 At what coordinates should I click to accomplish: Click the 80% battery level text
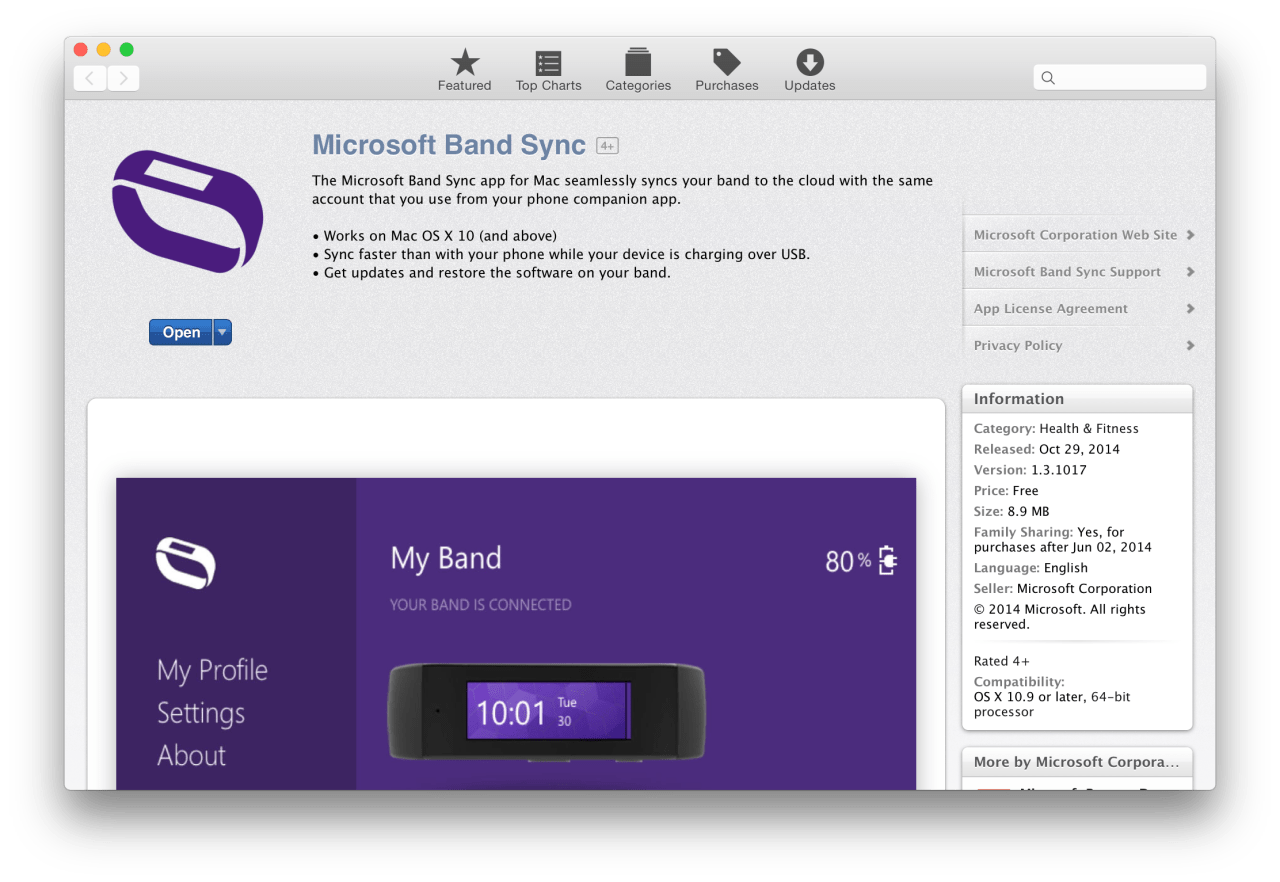848,561
